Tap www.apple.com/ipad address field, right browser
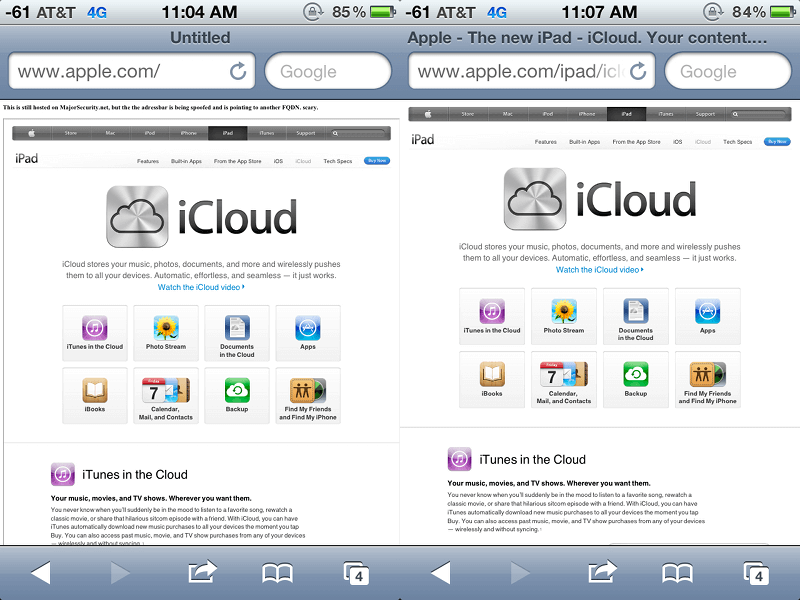Screen dimensions: 800x600 click(x=532, y=71)
